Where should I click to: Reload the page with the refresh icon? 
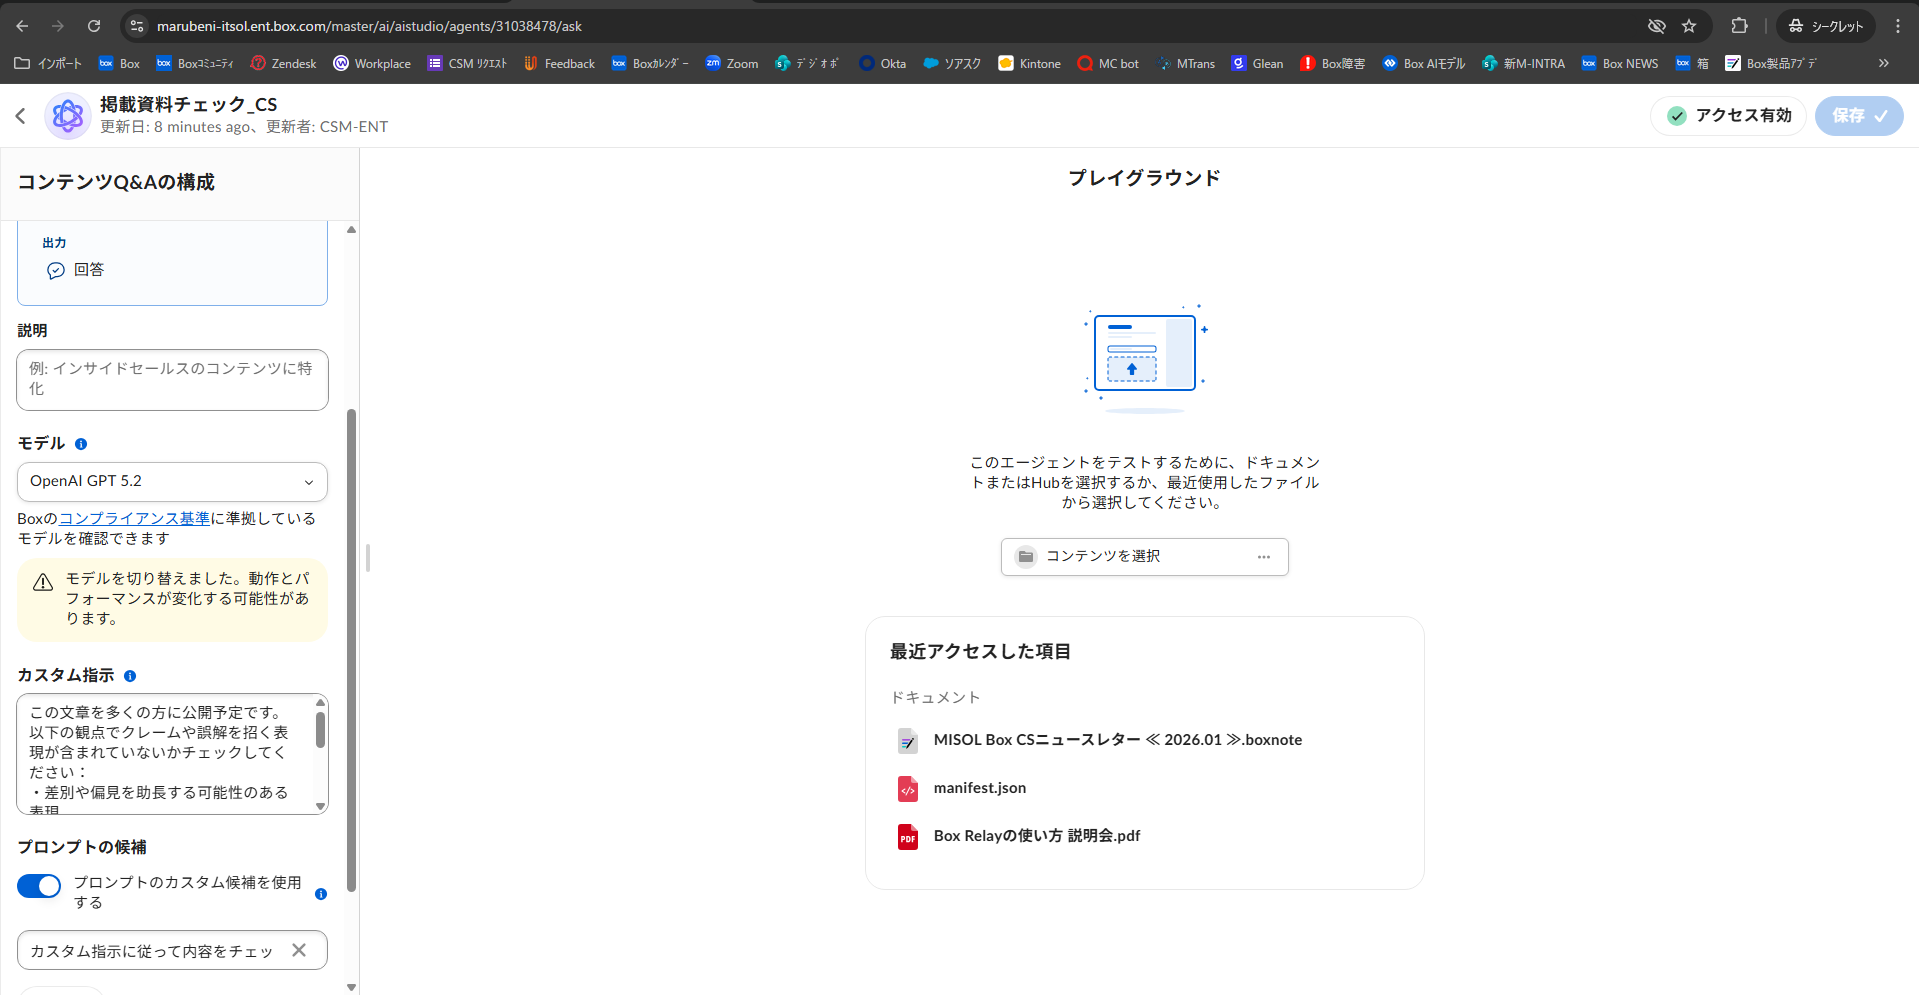pos(94,26)
